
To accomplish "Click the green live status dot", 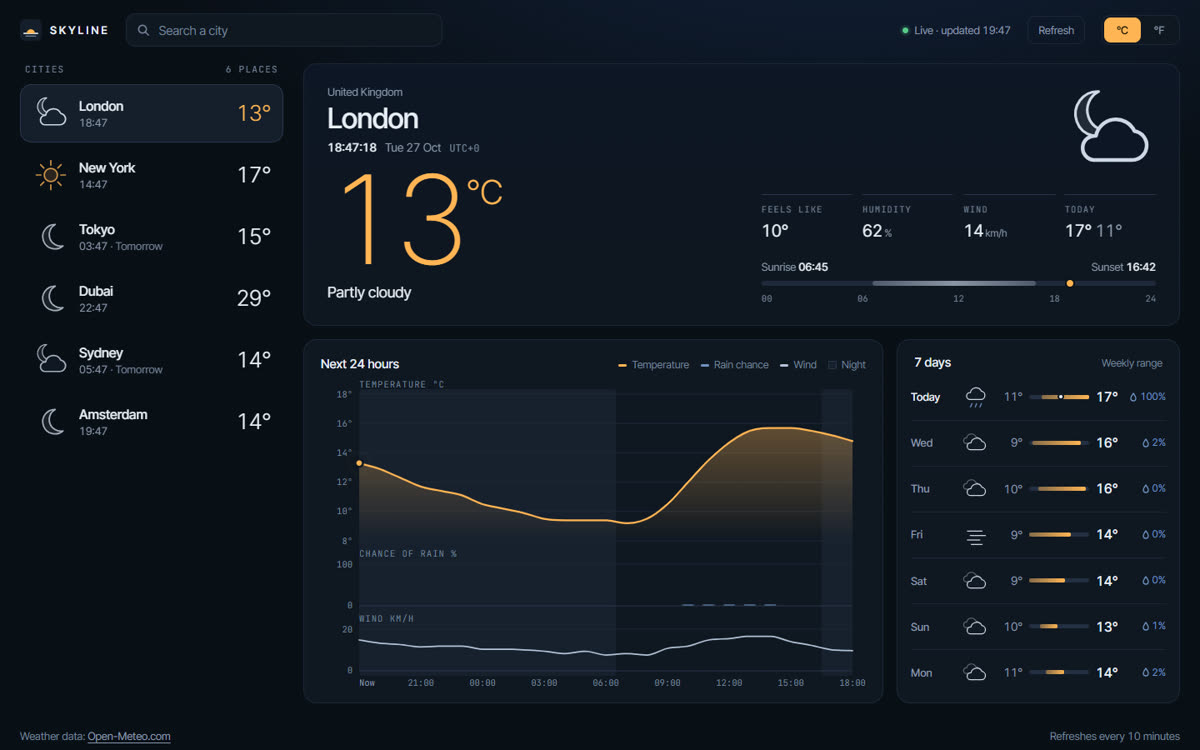I will (x=905, y=31).
